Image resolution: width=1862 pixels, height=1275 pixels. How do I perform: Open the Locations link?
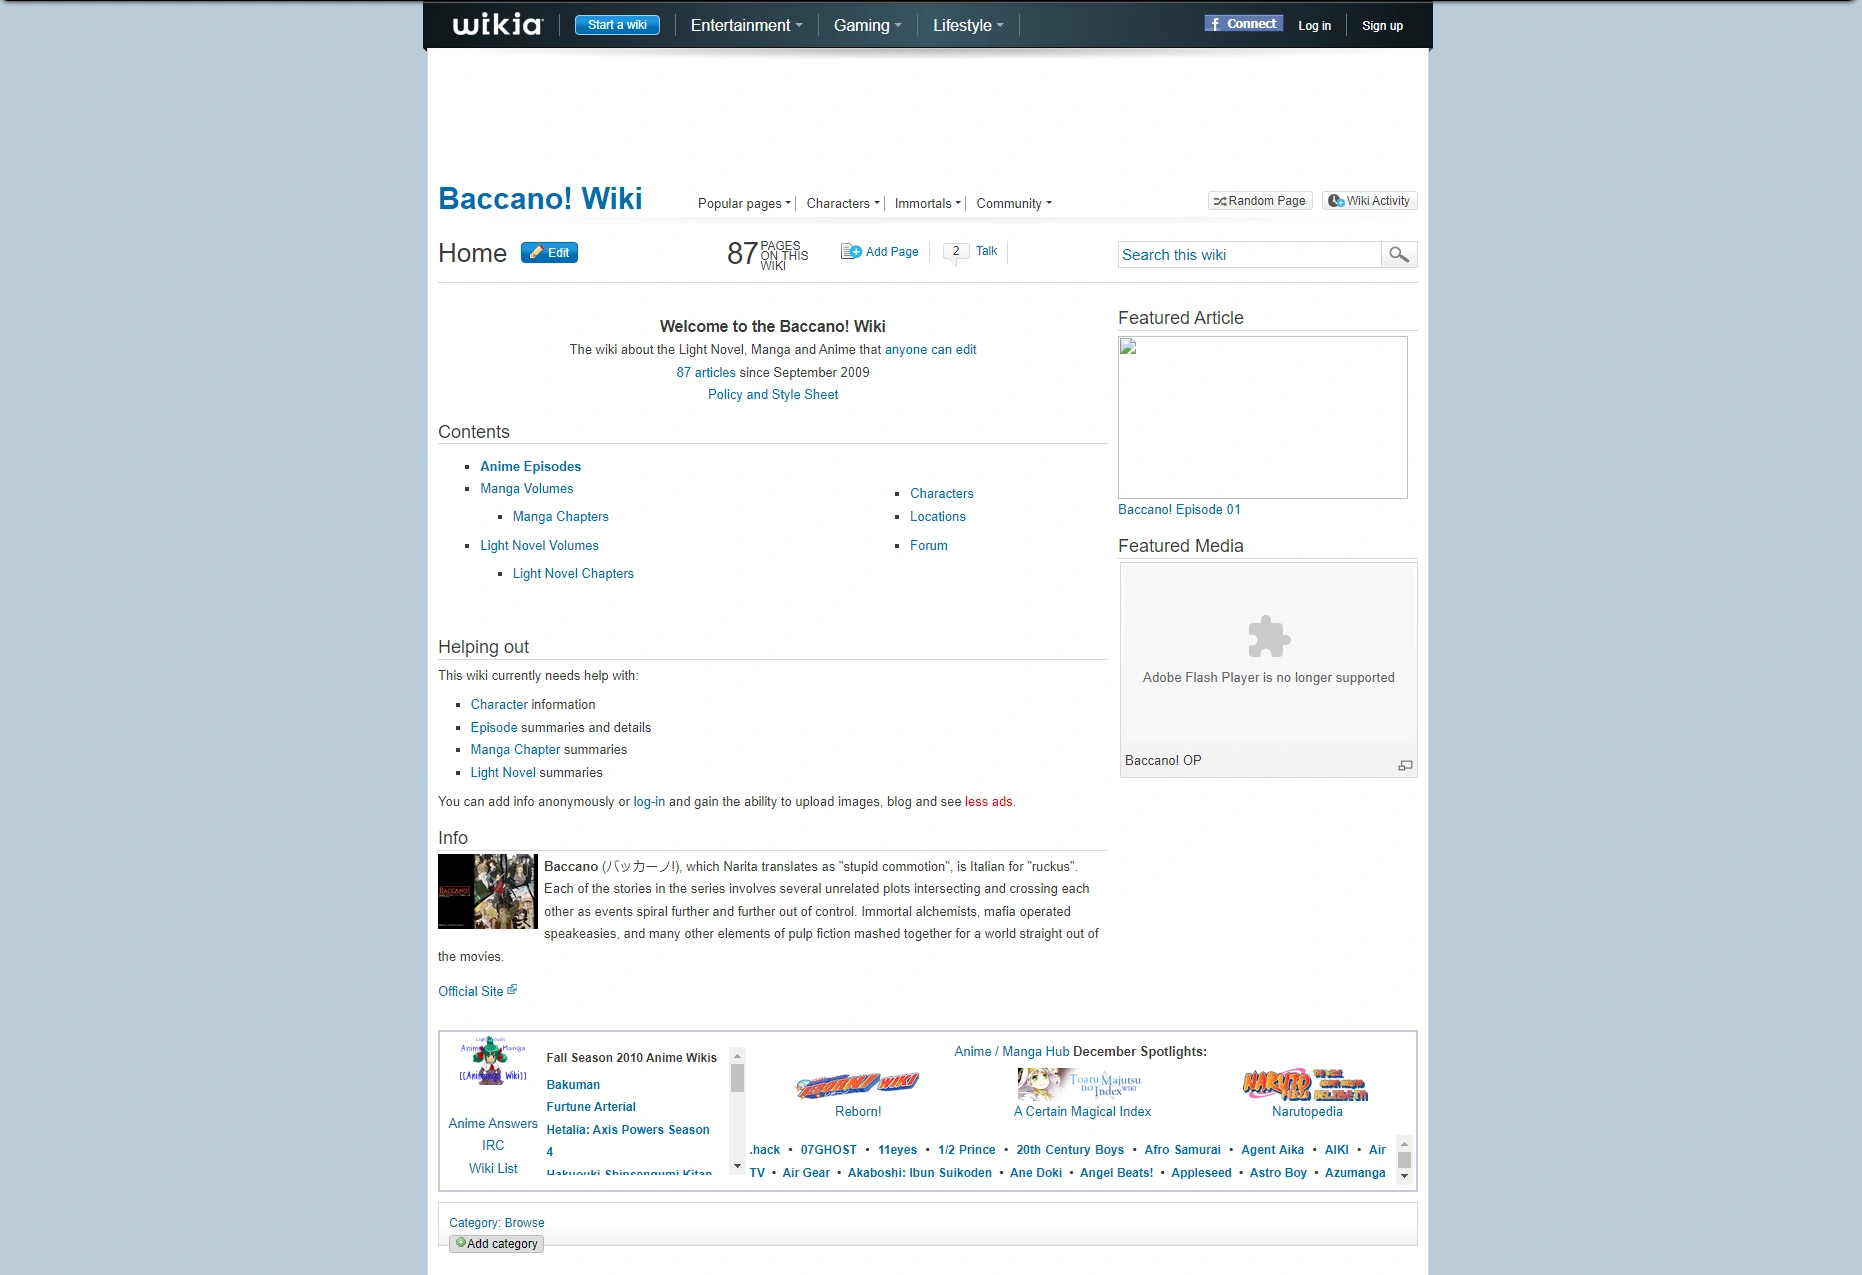tap(937, 516)
